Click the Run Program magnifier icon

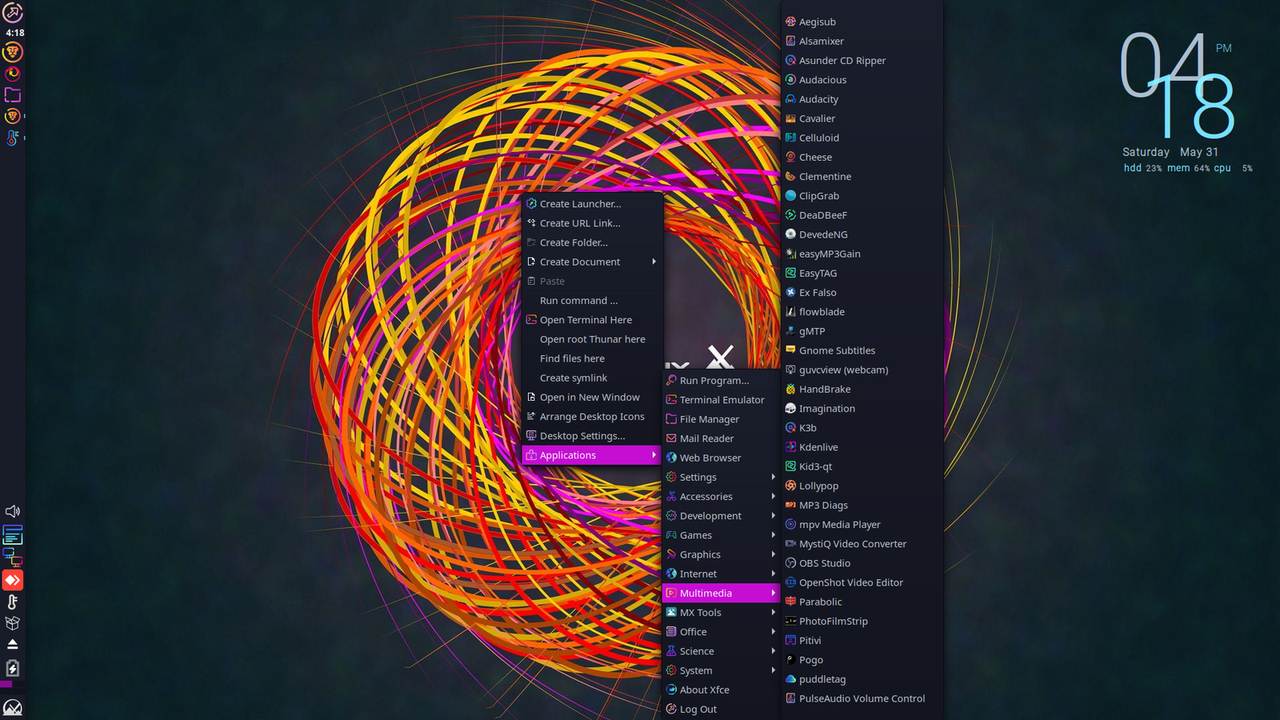(671, 380)
